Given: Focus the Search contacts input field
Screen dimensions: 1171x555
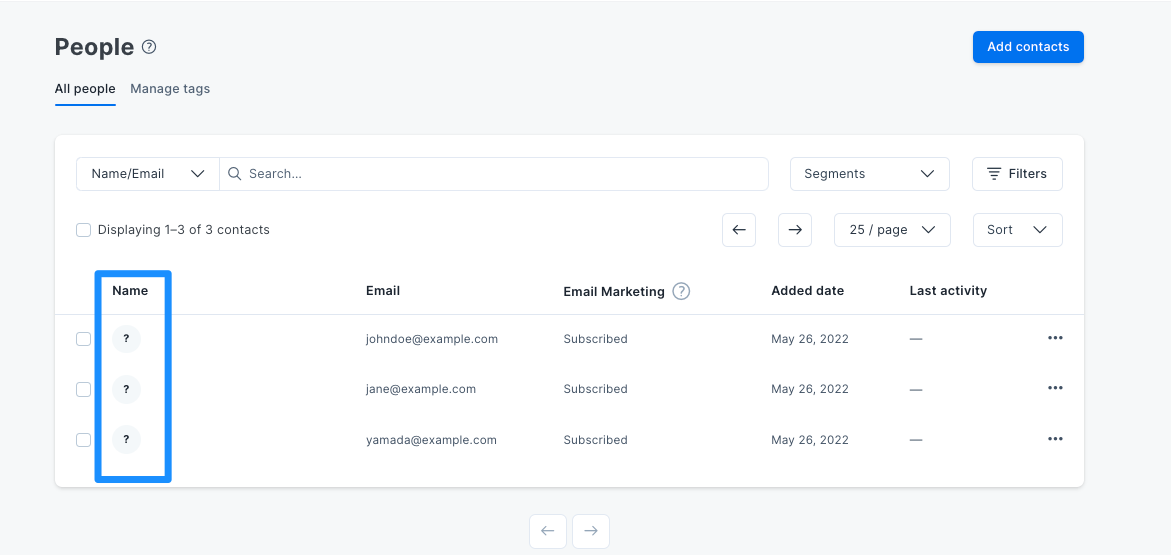Looking at the screenshot, I should coord(494,174).
